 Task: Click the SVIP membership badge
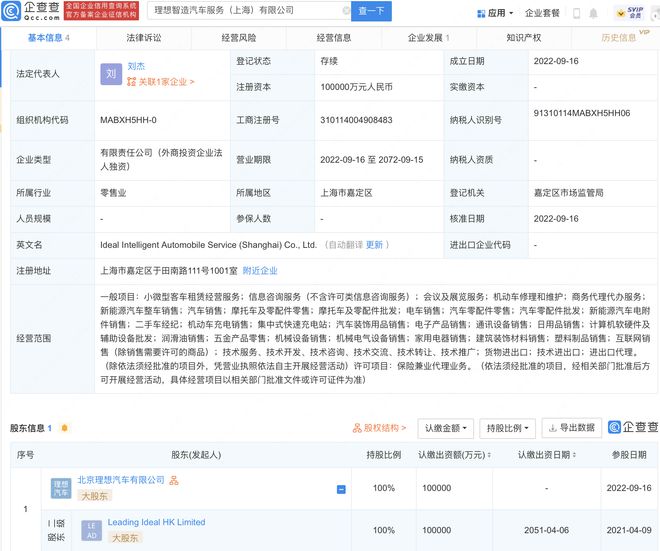[x=631, y=13]
